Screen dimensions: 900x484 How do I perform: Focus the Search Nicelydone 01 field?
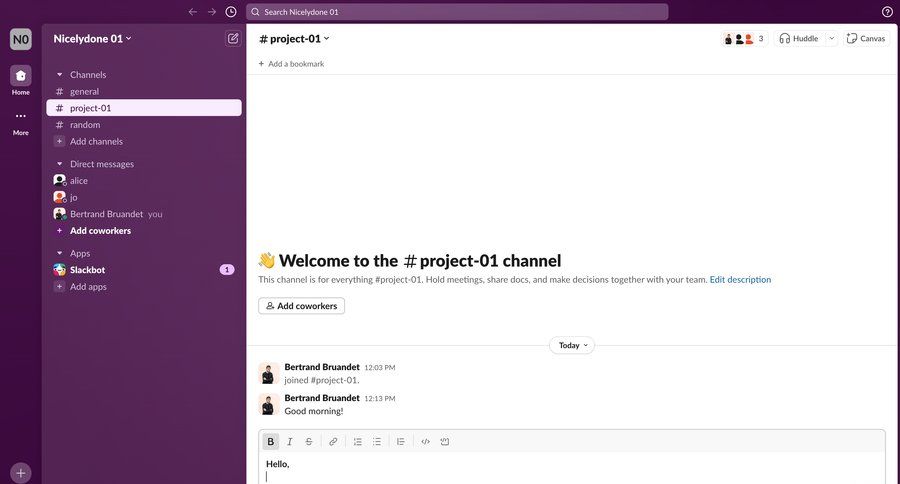tap(457, 12)
